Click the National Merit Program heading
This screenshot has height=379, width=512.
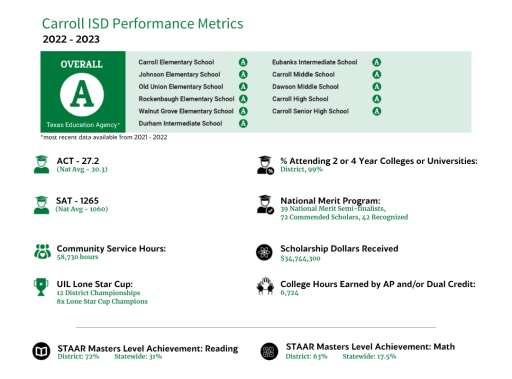330,201
